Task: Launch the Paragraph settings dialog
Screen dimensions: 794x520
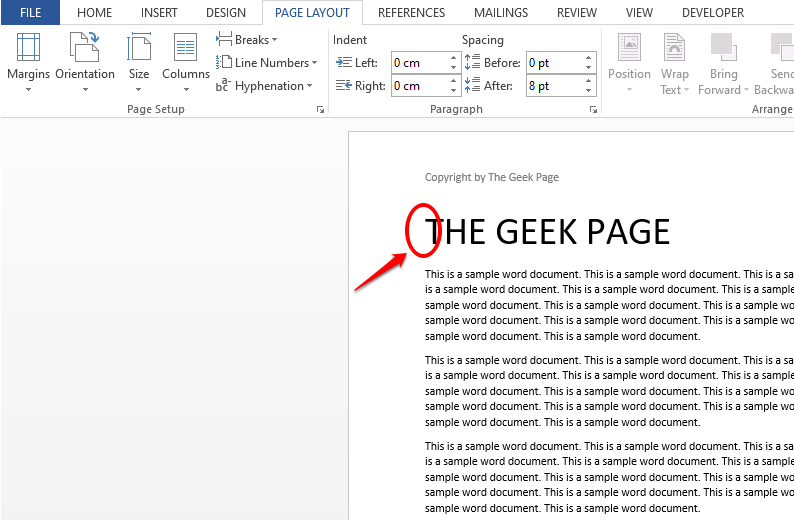Action: [593, 109]
